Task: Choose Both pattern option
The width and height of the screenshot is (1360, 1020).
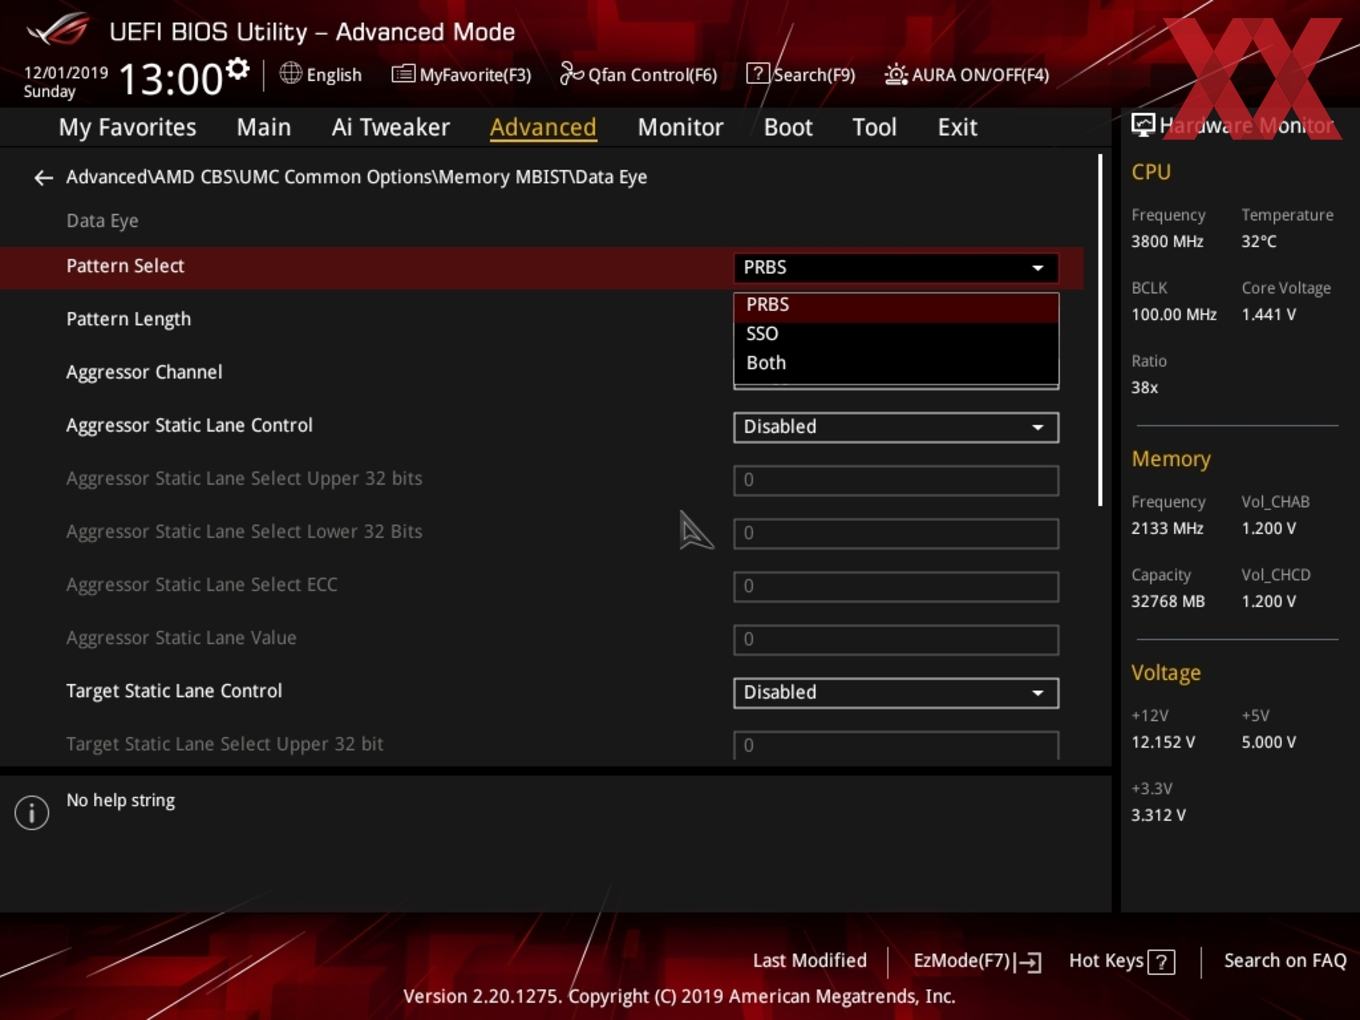Action: pyautogui.click(x=896, y=363)
